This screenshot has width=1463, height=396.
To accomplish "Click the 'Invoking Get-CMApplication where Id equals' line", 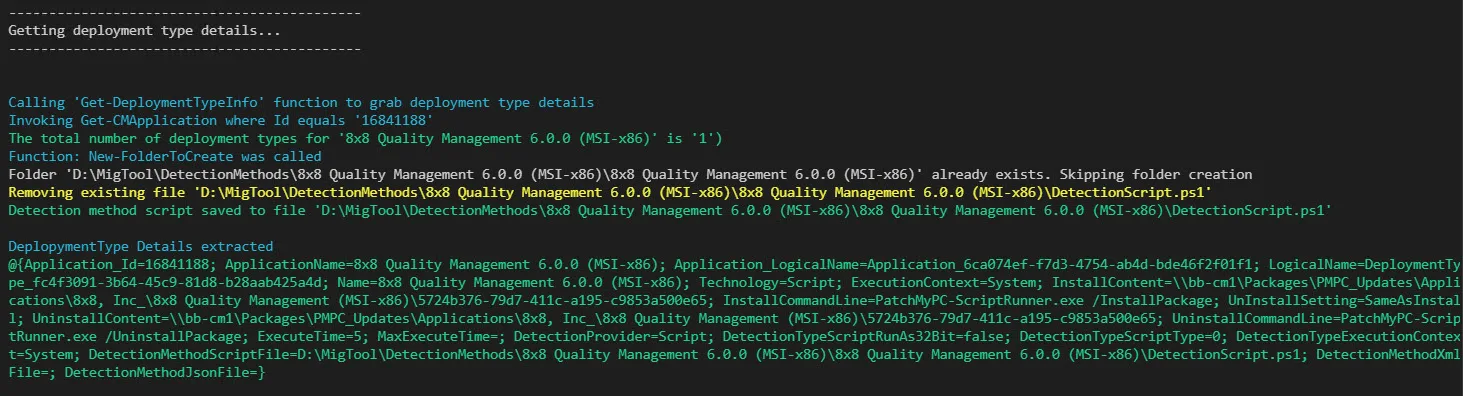I will (221, 121).
